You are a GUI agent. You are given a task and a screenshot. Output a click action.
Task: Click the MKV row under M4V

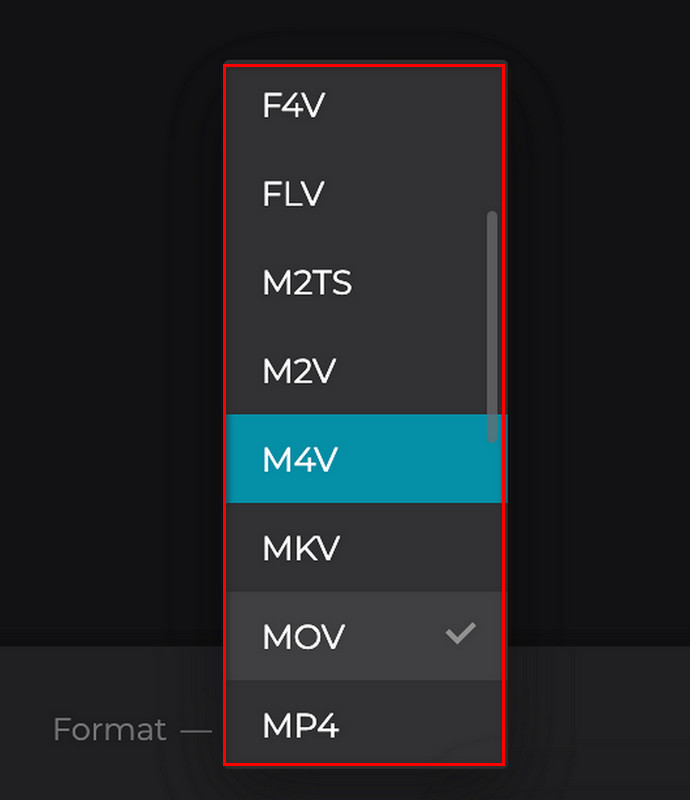point(364,547)
